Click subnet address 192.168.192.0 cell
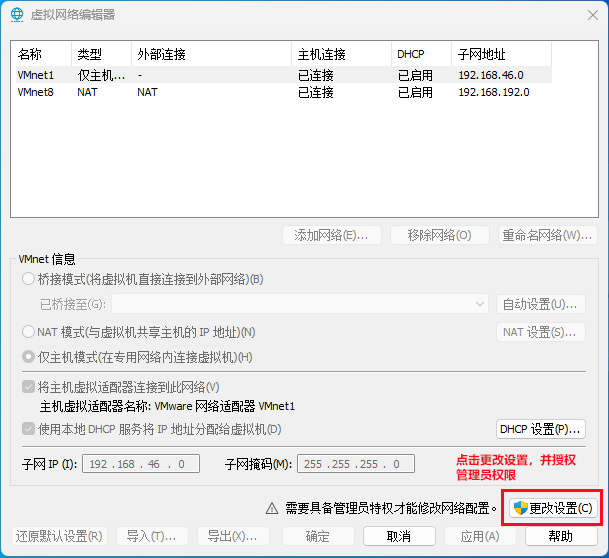This screenshot has width=609, height=558. pos(494,92)
